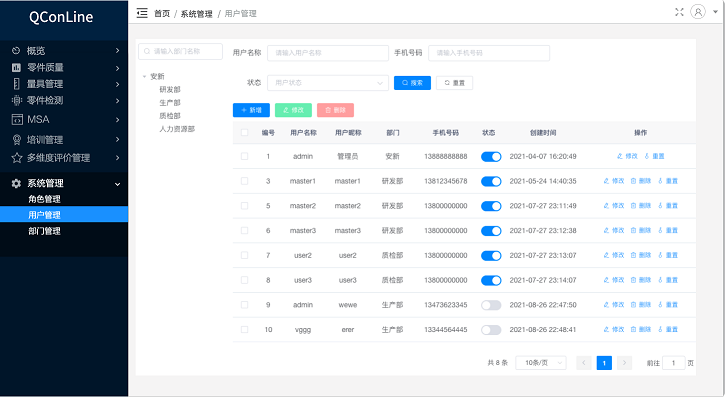The height and width of the screenshot is (399, 725).
Task: Select 人力资源部 in department tree
Action: point(177,129)
